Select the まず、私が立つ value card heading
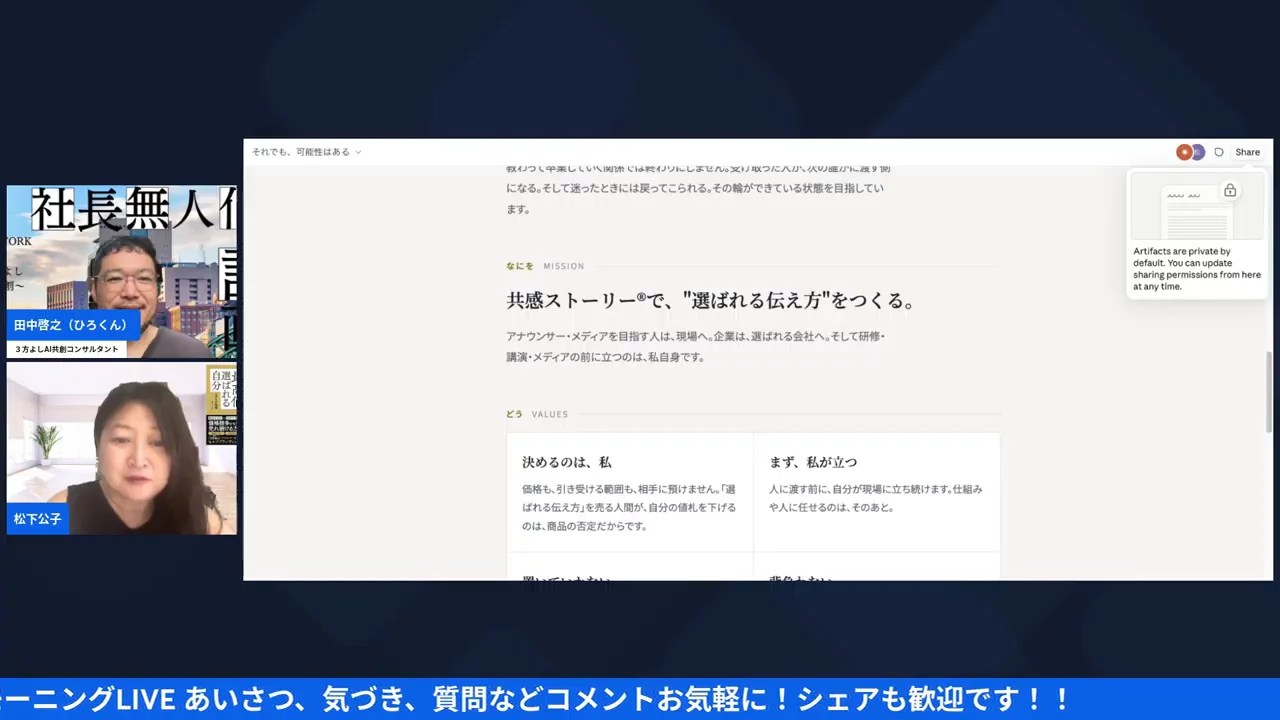Image resolution: width=1280 pixels, height=720 pixels. [x=813, y=462]
